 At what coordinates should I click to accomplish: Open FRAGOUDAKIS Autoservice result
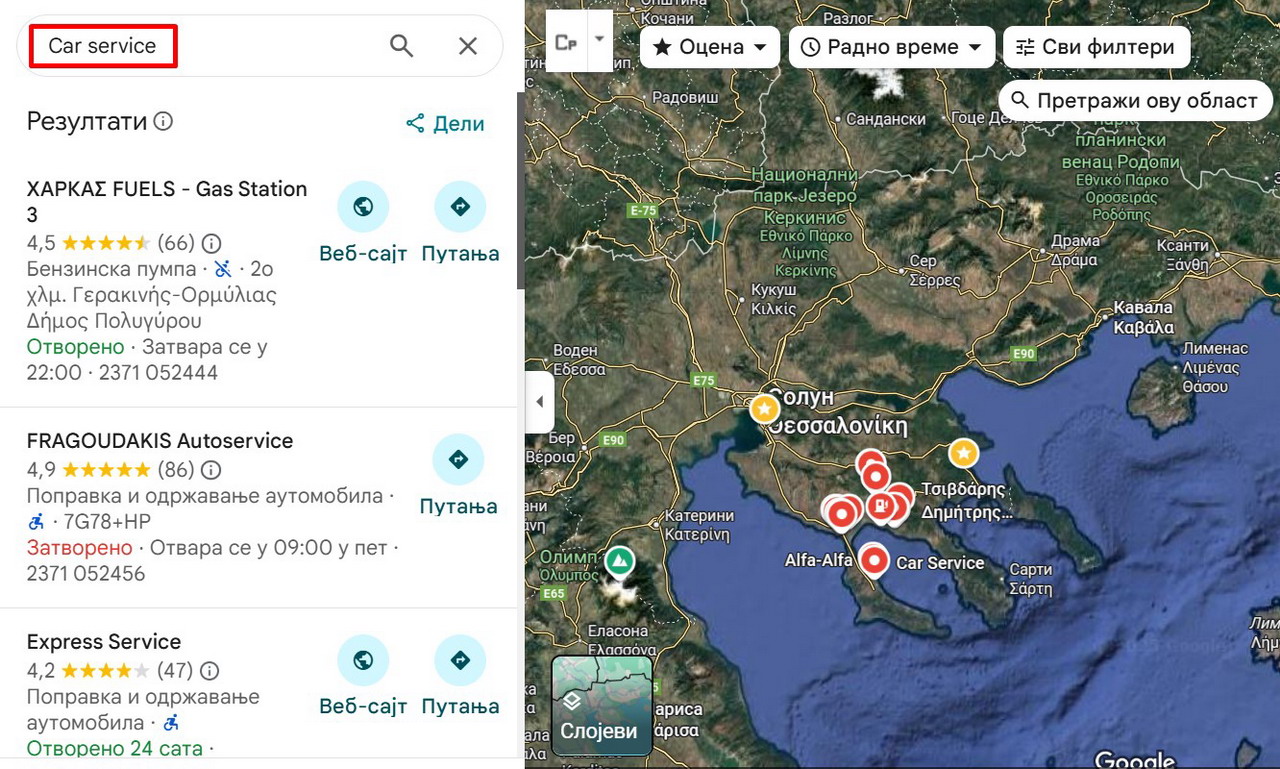[160, 441]
